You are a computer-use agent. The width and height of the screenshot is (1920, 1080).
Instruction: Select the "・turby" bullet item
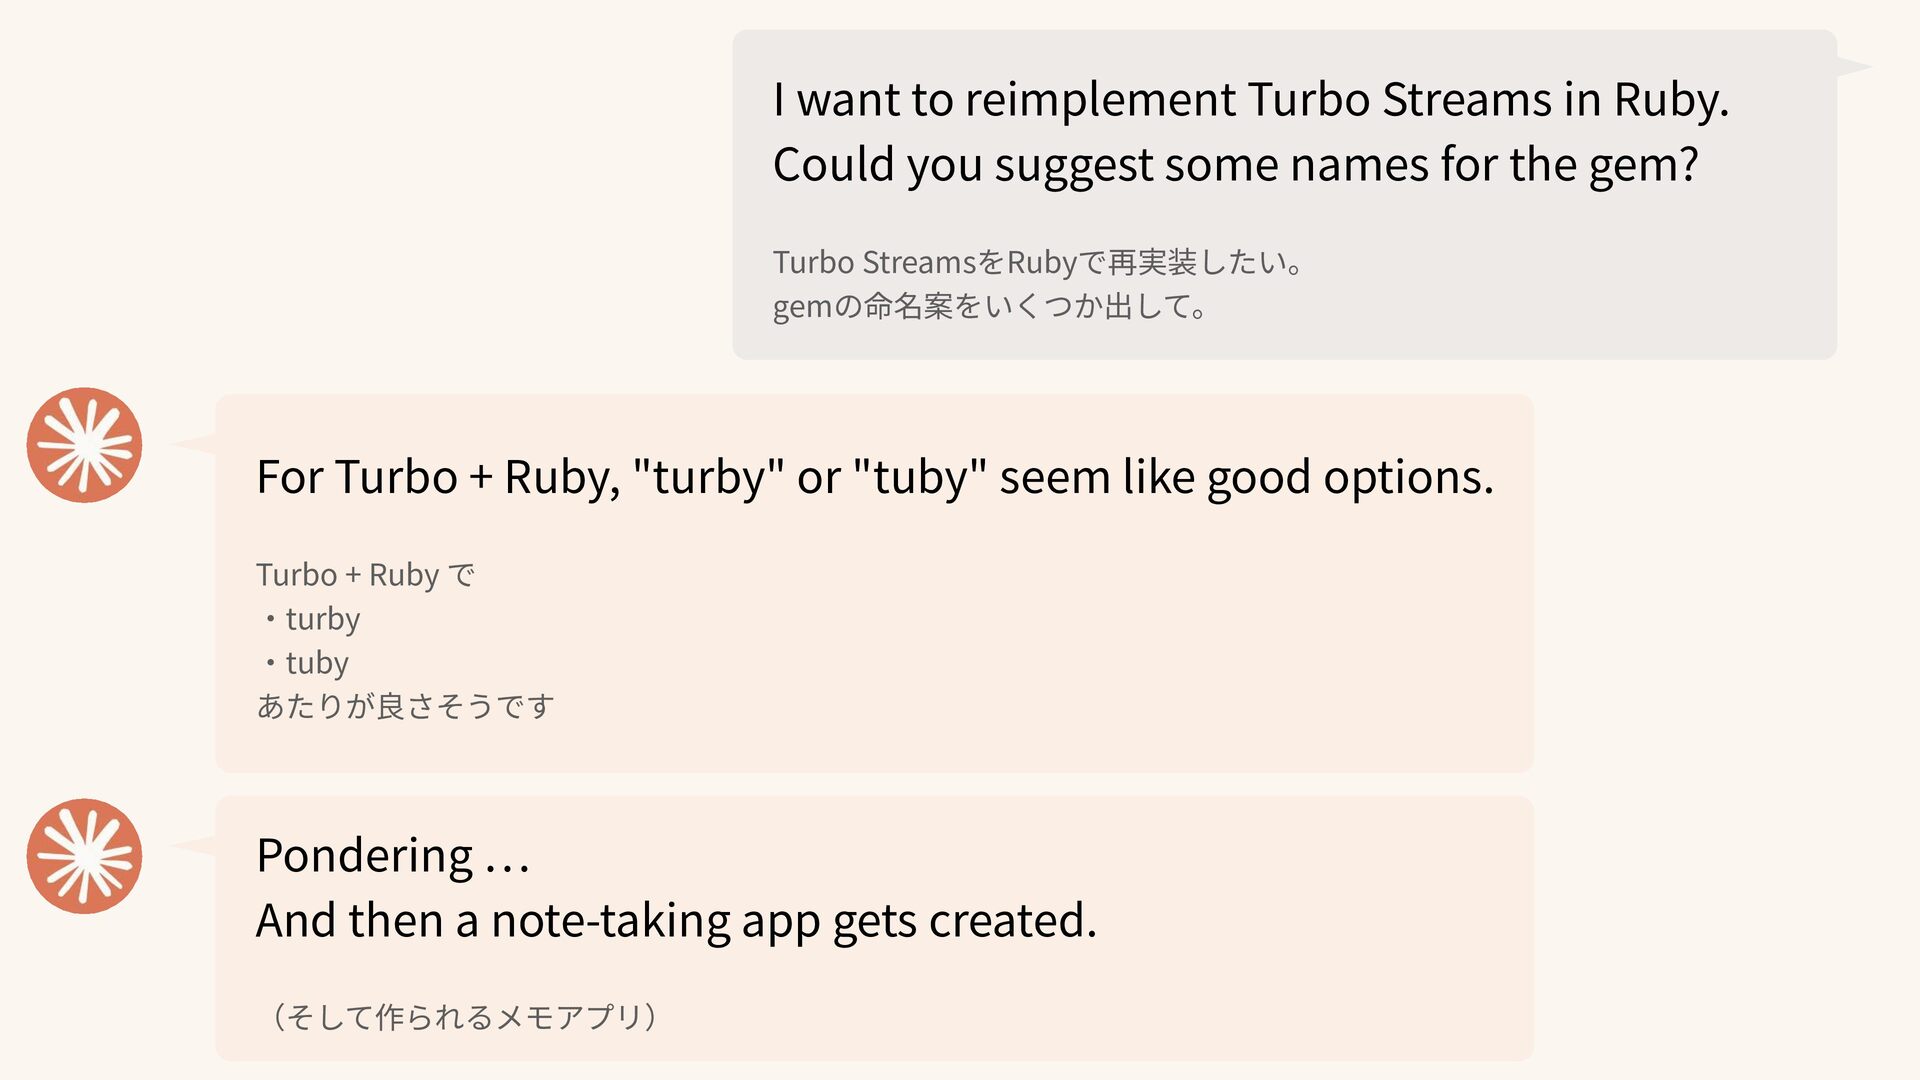(310, 619)
